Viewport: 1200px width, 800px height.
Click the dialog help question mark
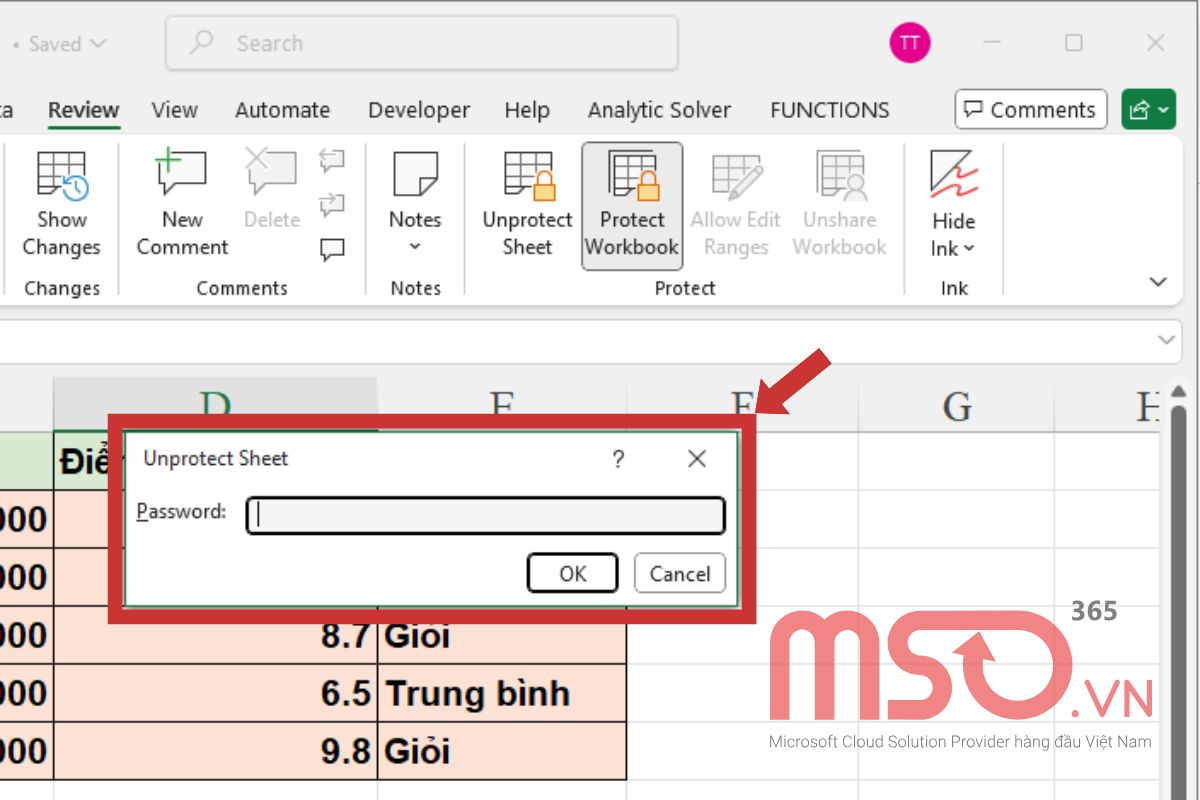(618, 459)
